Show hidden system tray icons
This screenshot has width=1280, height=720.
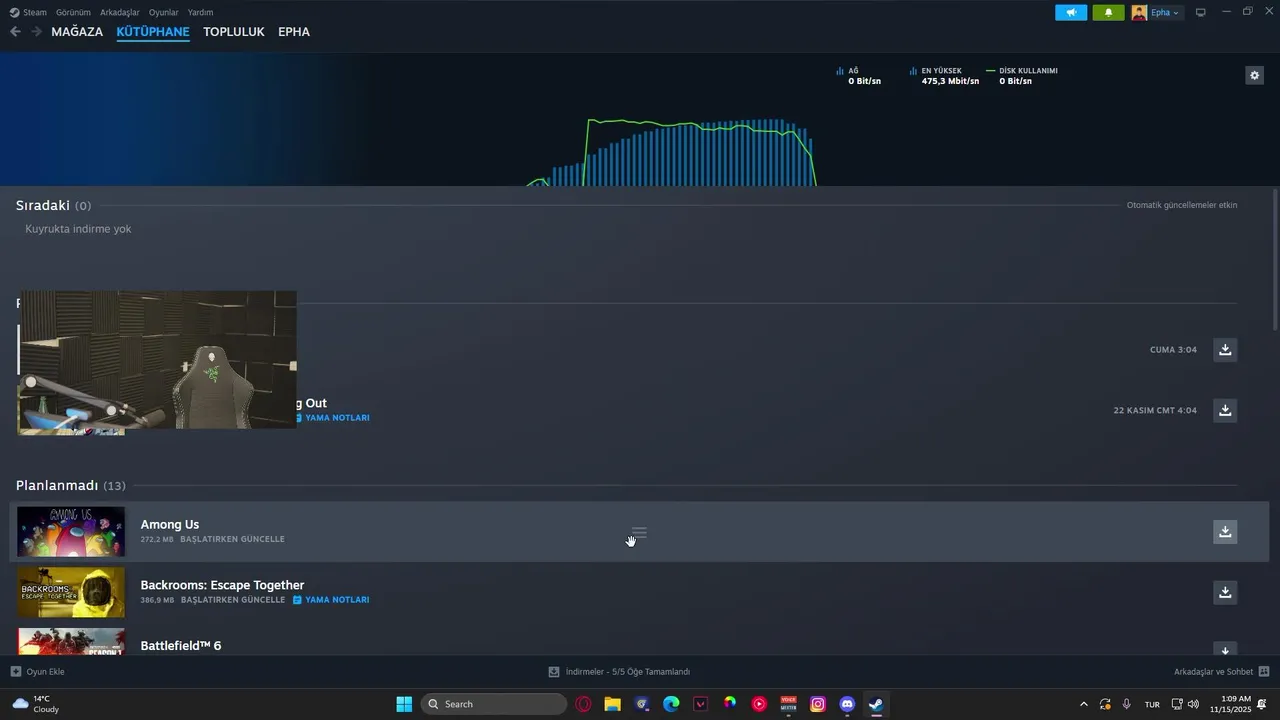tap(1083, 704)
